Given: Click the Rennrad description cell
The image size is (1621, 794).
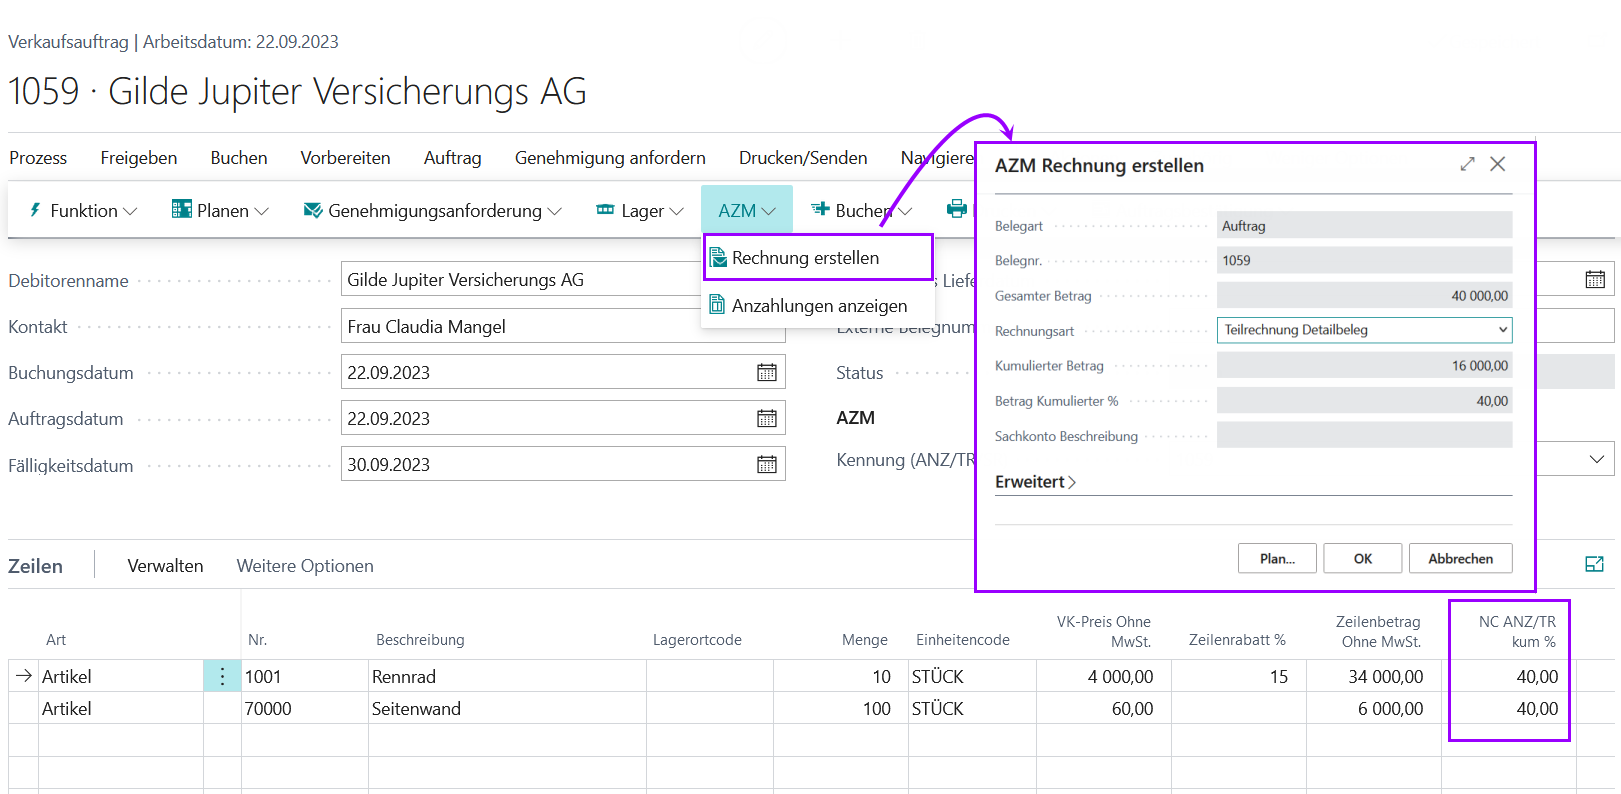Looking at the screenshot, I should pyautogui.click(x=507, y=676).
